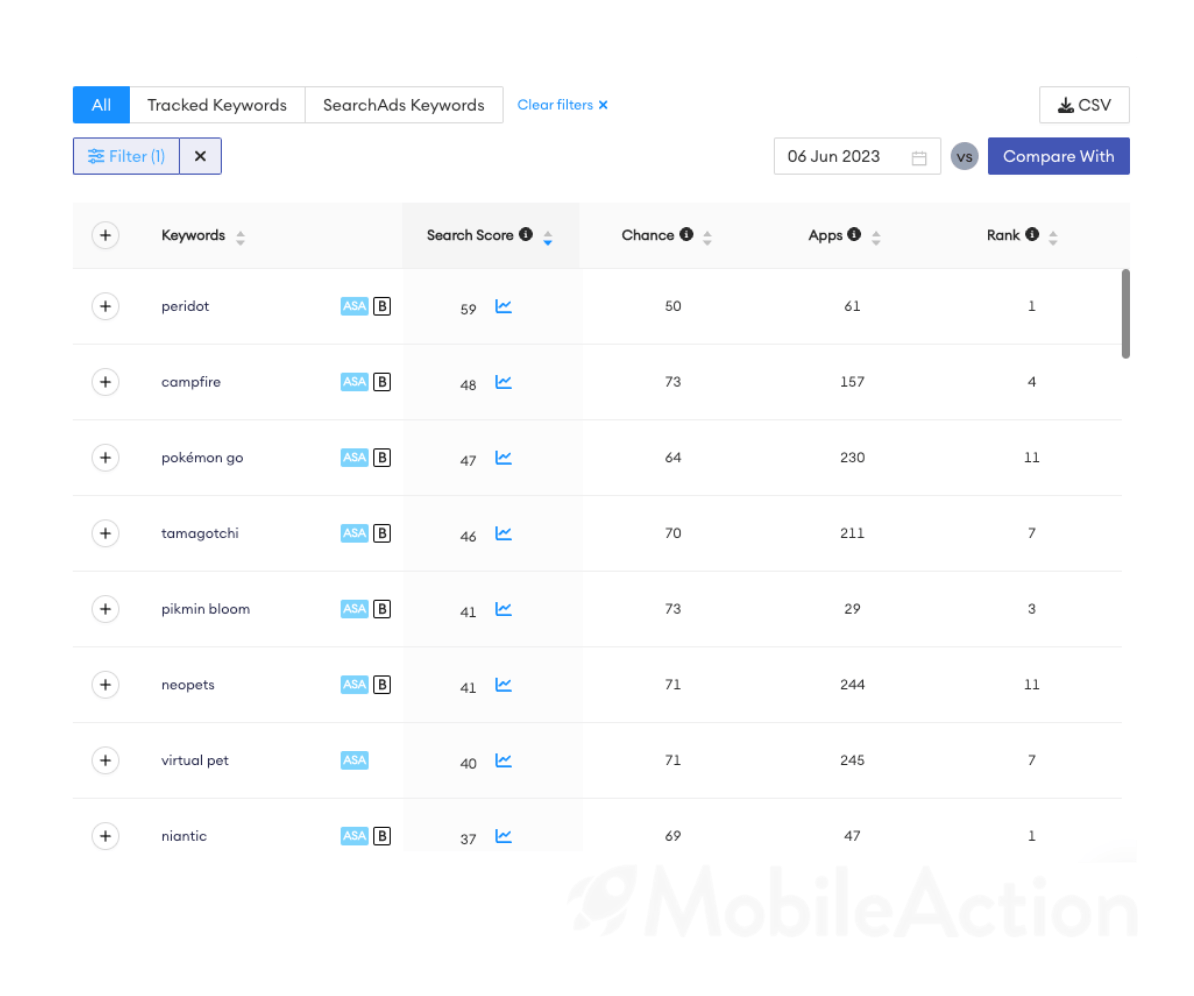Show Chance info tooltip icon
This screenshot has width=1194, height=996.
coord(686,235)
